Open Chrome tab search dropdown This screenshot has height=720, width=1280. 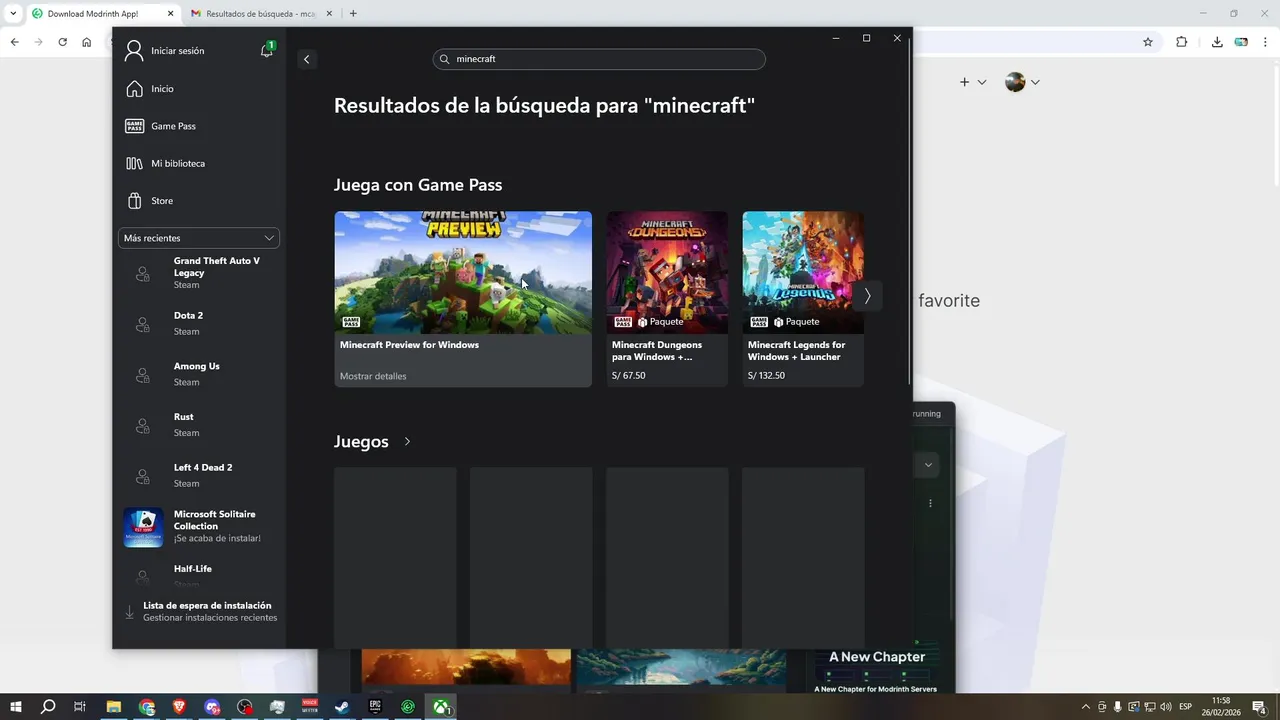pyautogui.click(x=14, y=14)
